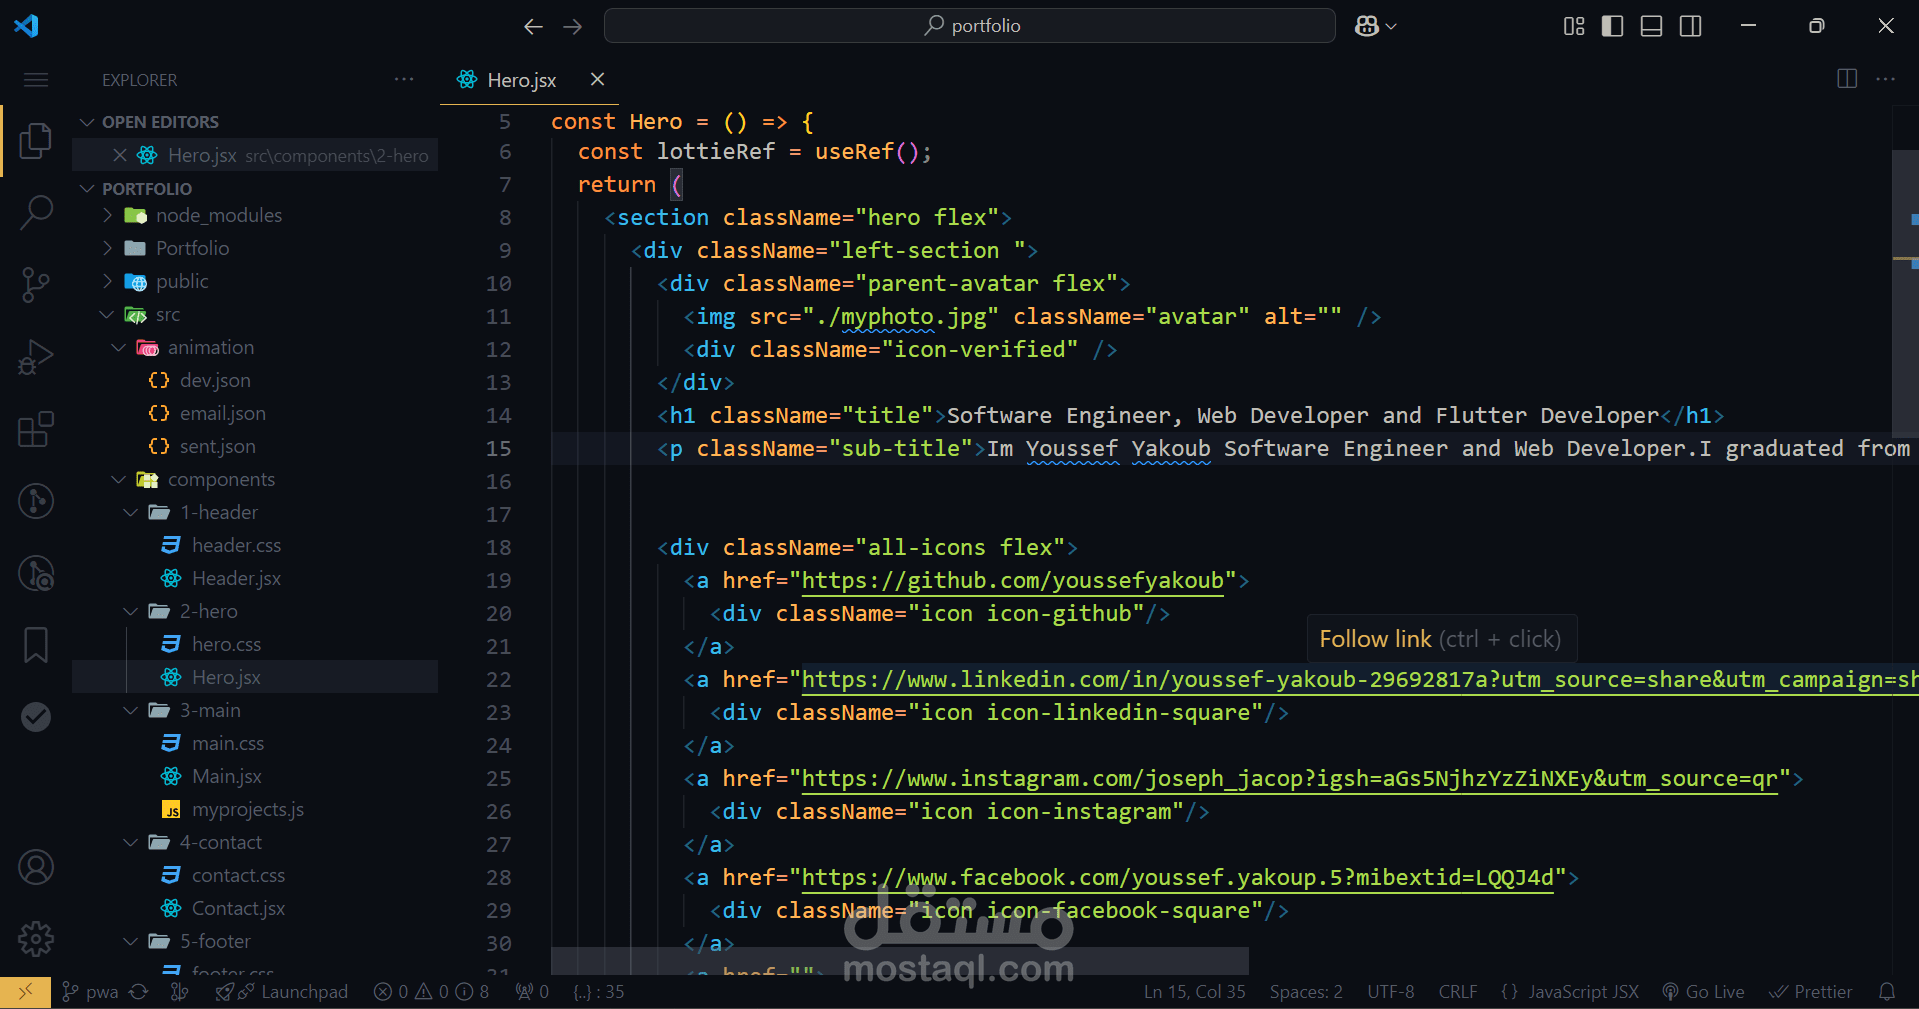The height and width of the screenshot is (1009, 1919).
Task: Switch to the Hero.jsx editor tab
Action: pos(521,80)
